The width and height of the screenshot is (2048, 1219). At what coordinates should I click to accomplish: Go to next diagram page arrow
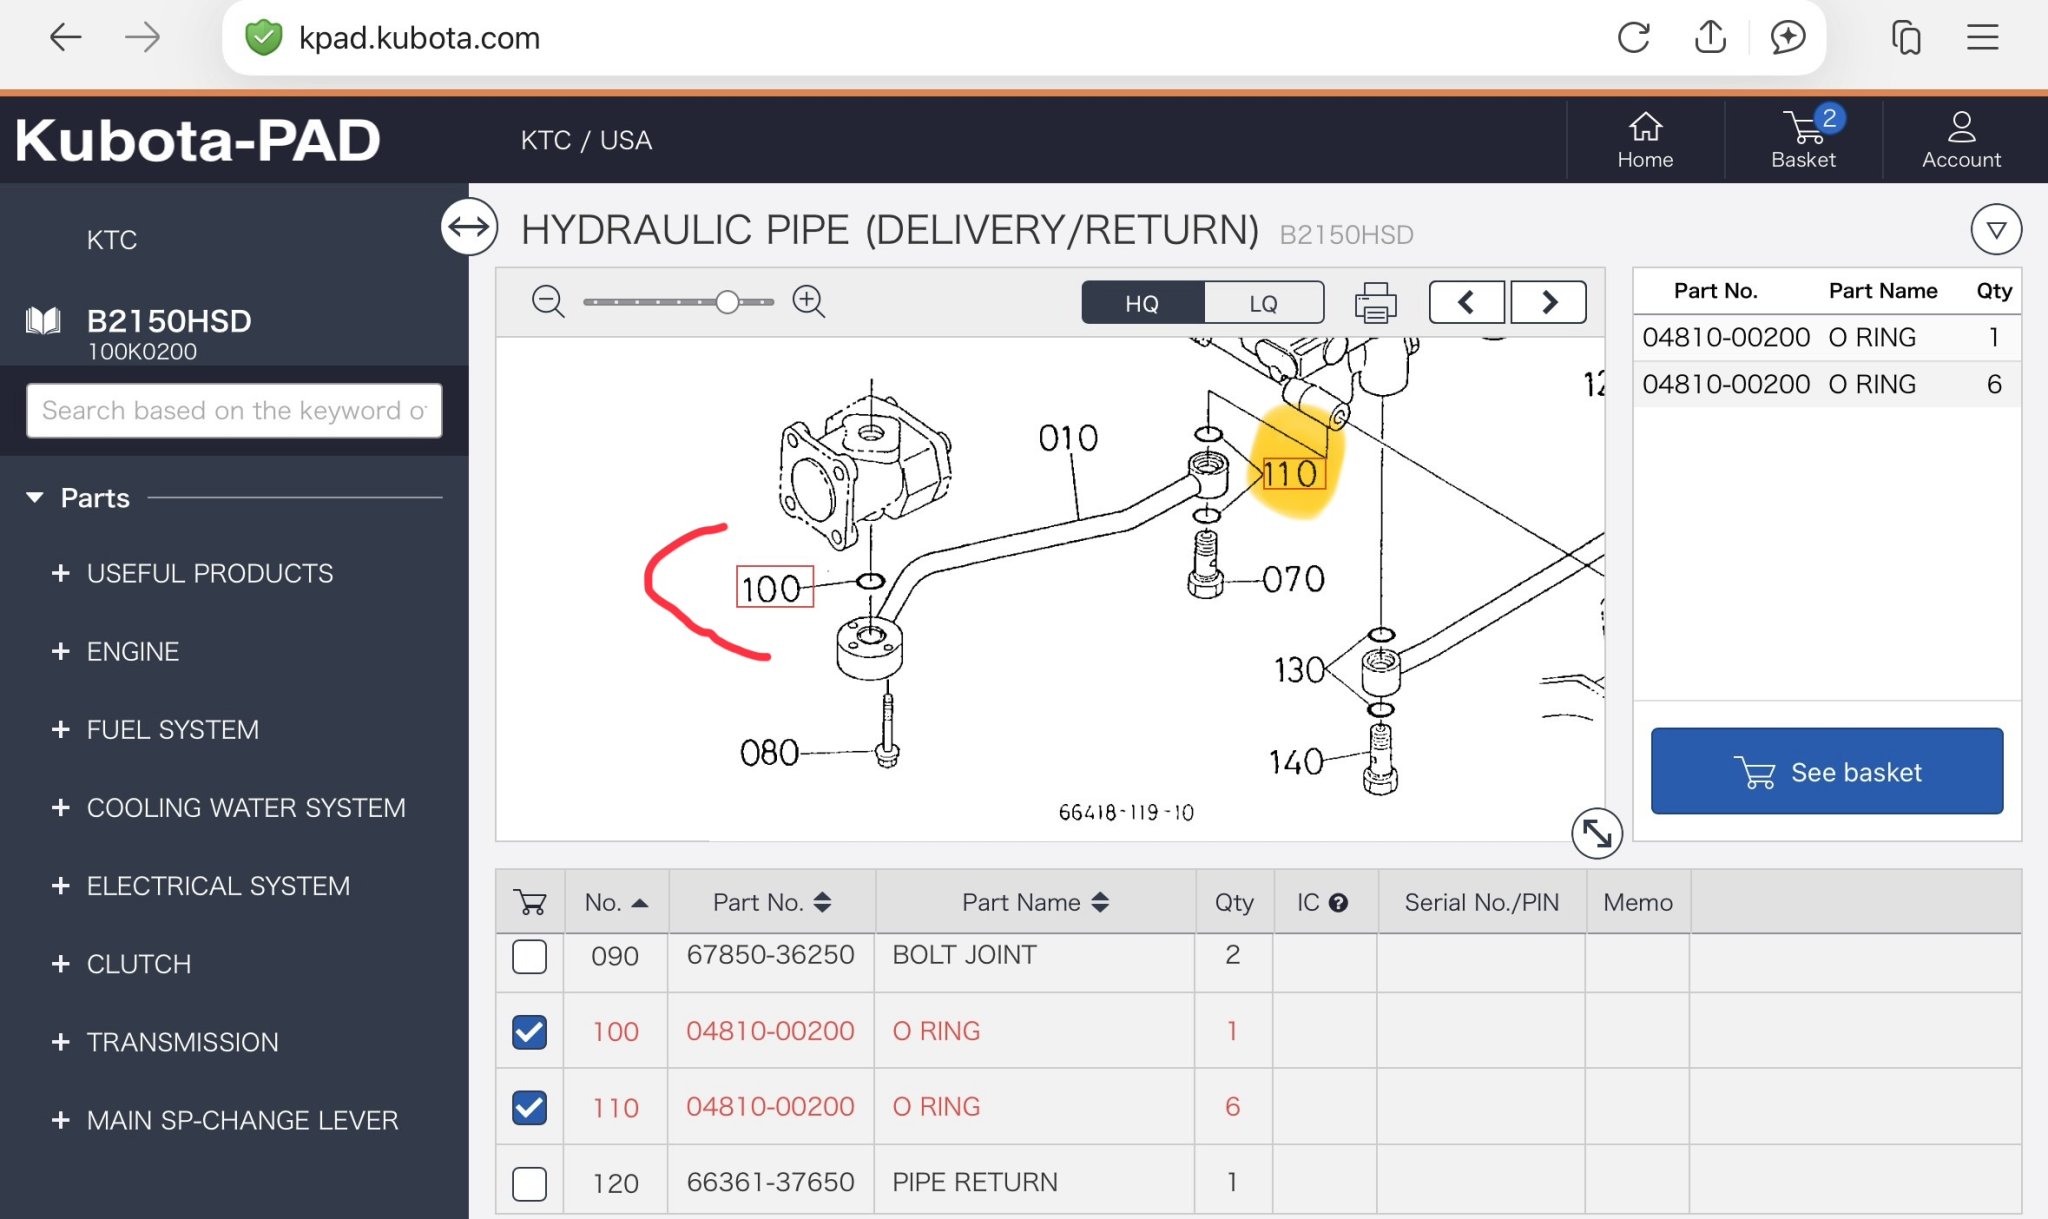[1548, 302]
